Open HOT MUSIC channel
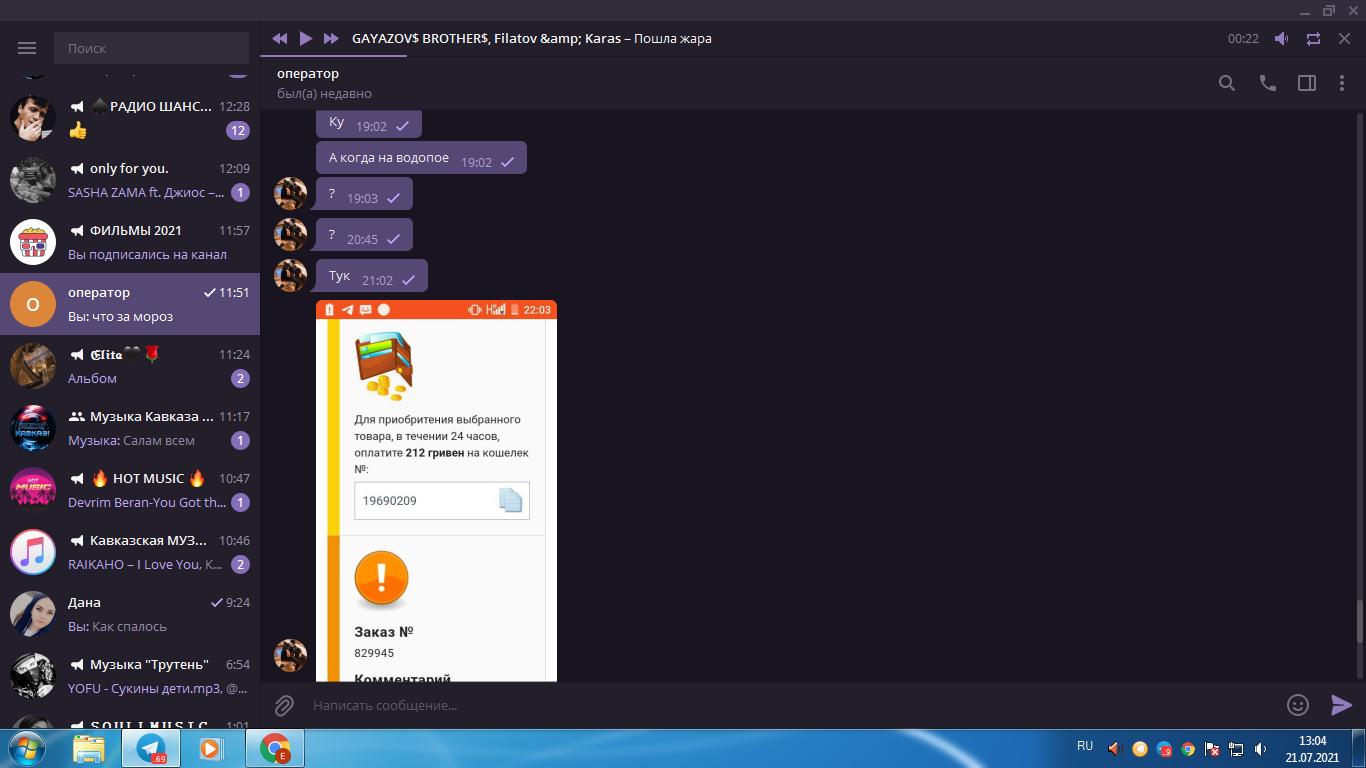 pos(130,490)
